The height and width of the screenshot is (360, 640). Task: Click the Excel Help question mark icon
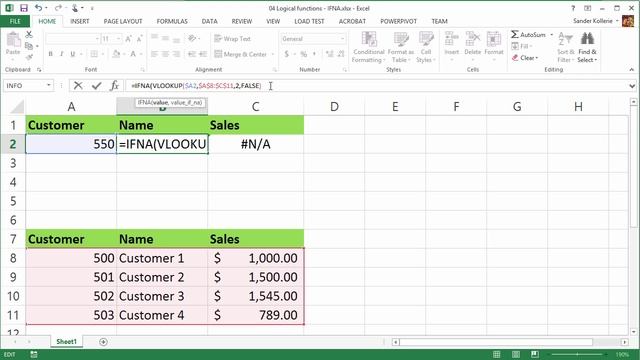pos(573,8)
